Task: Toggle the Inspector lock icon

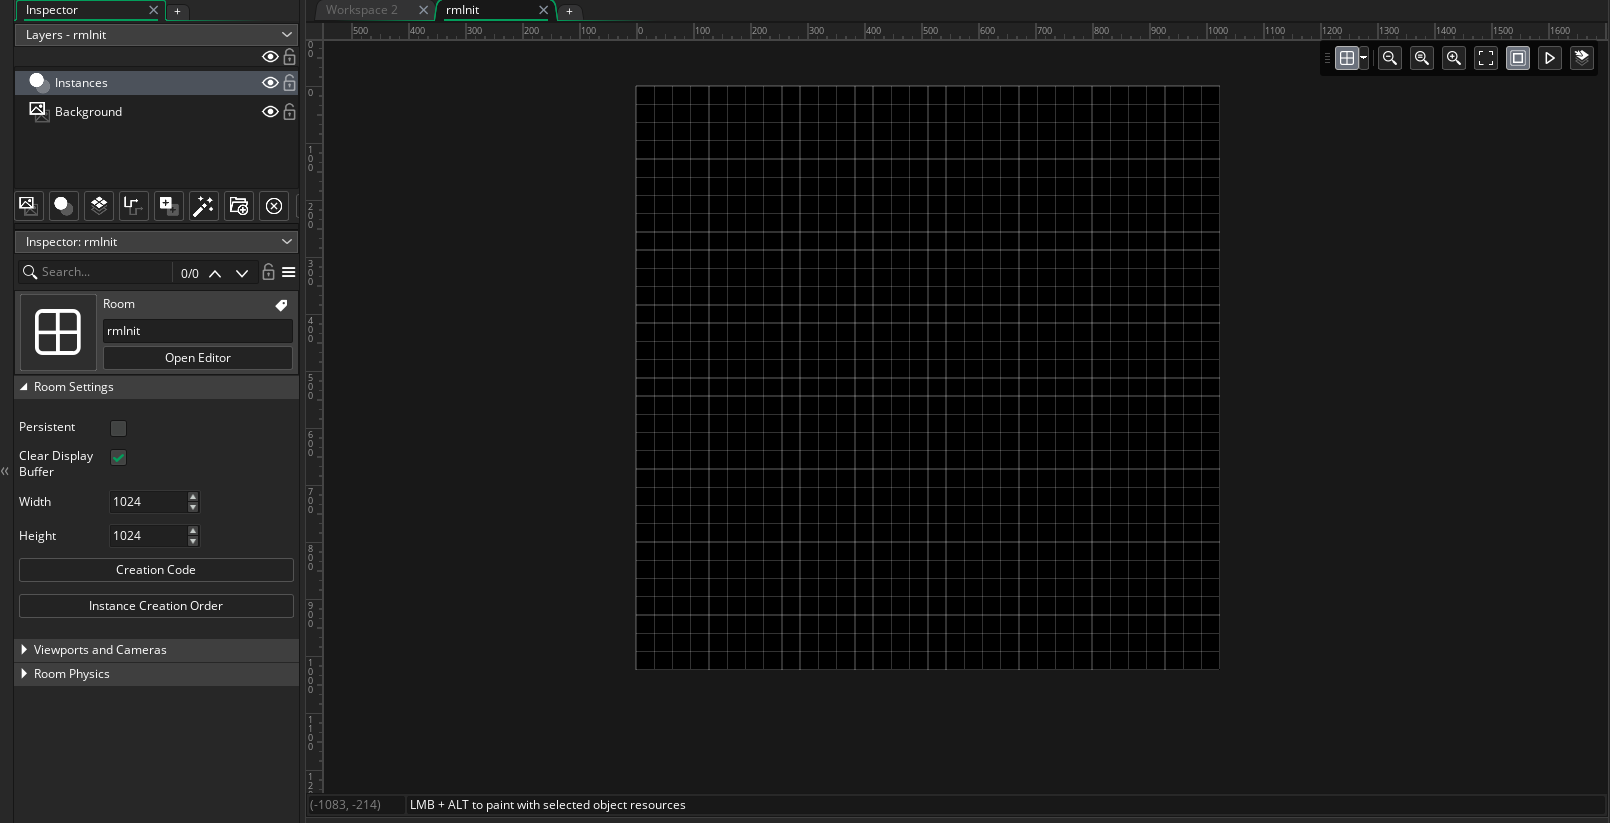Action: tap(268, 272)
